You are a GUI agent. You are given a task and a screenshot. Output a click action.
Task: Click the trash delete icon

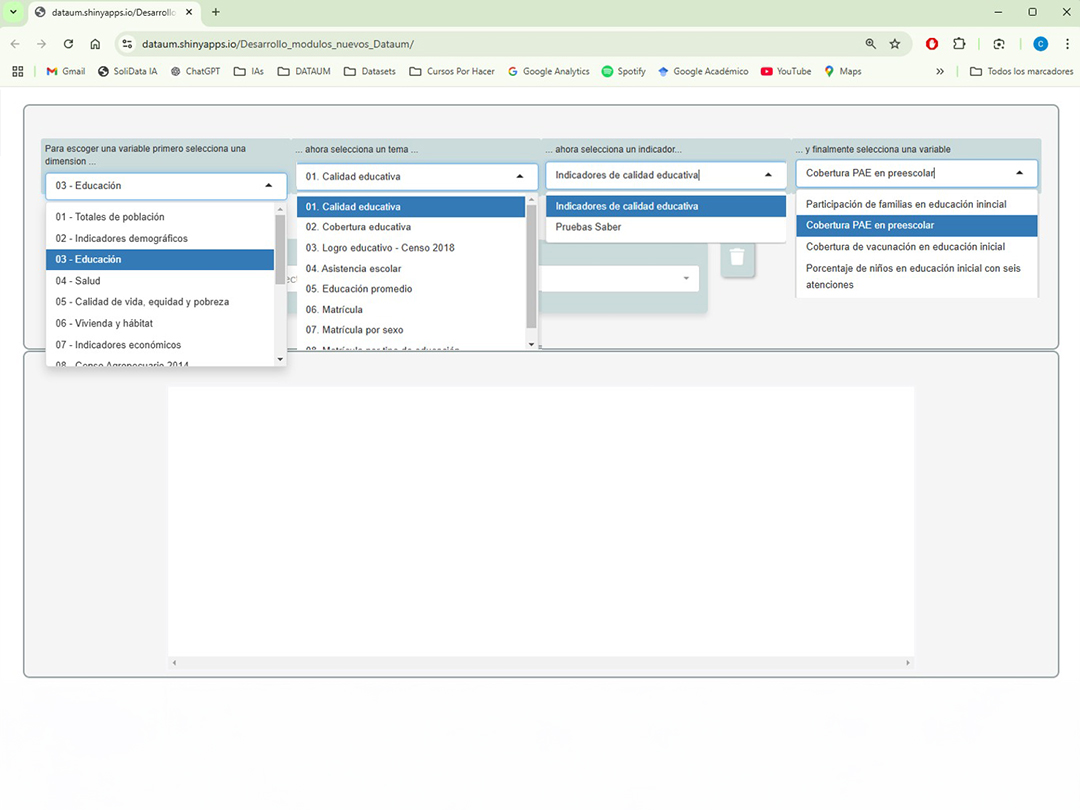(x=737, y=257)
